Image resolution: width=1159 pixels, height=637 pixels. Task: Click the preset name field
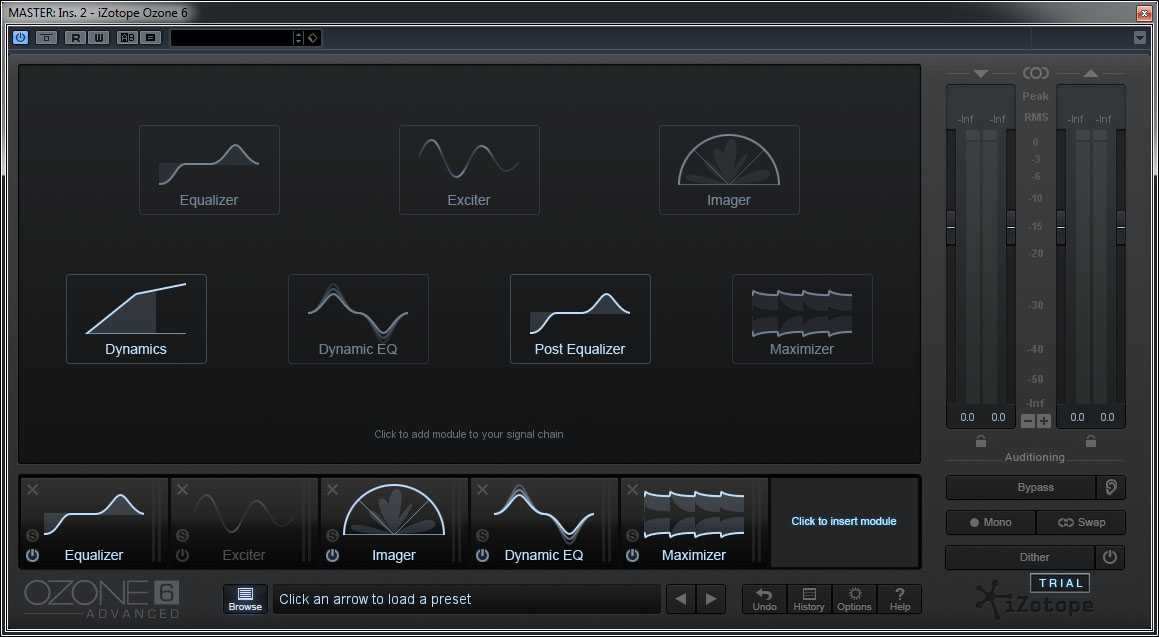(x=466, y=599)
